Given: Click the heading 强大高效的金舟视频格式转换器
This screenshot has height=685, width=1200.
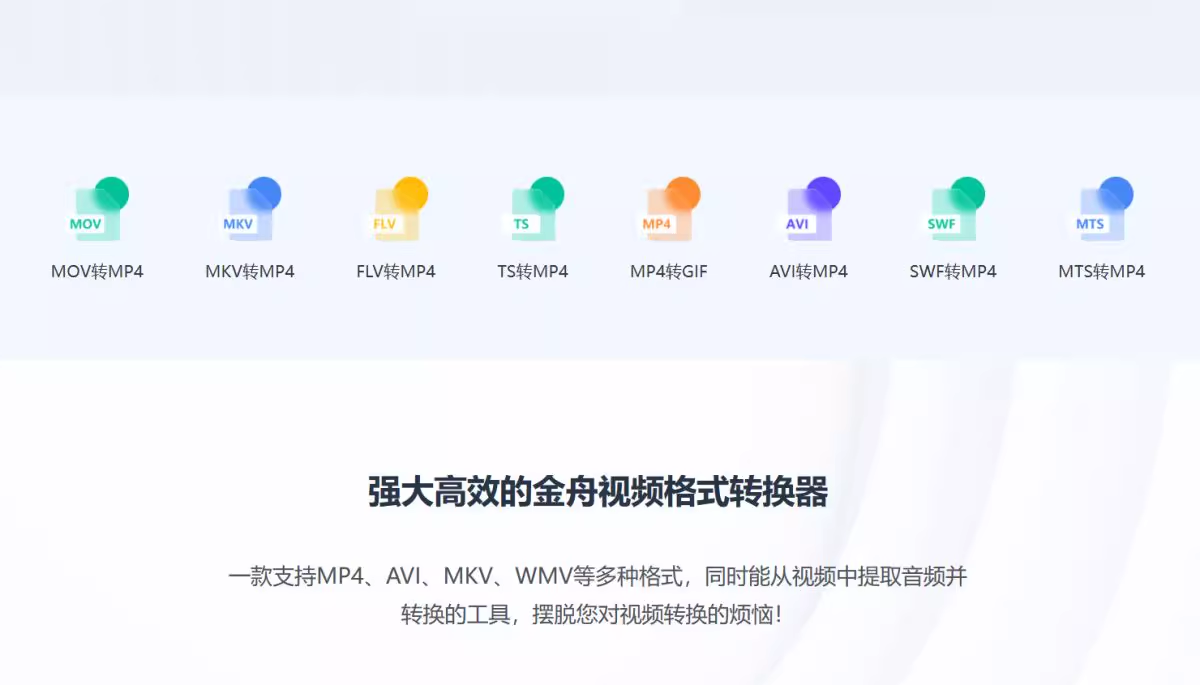Looking at the screenshot, I should click(x=598, y=493).
